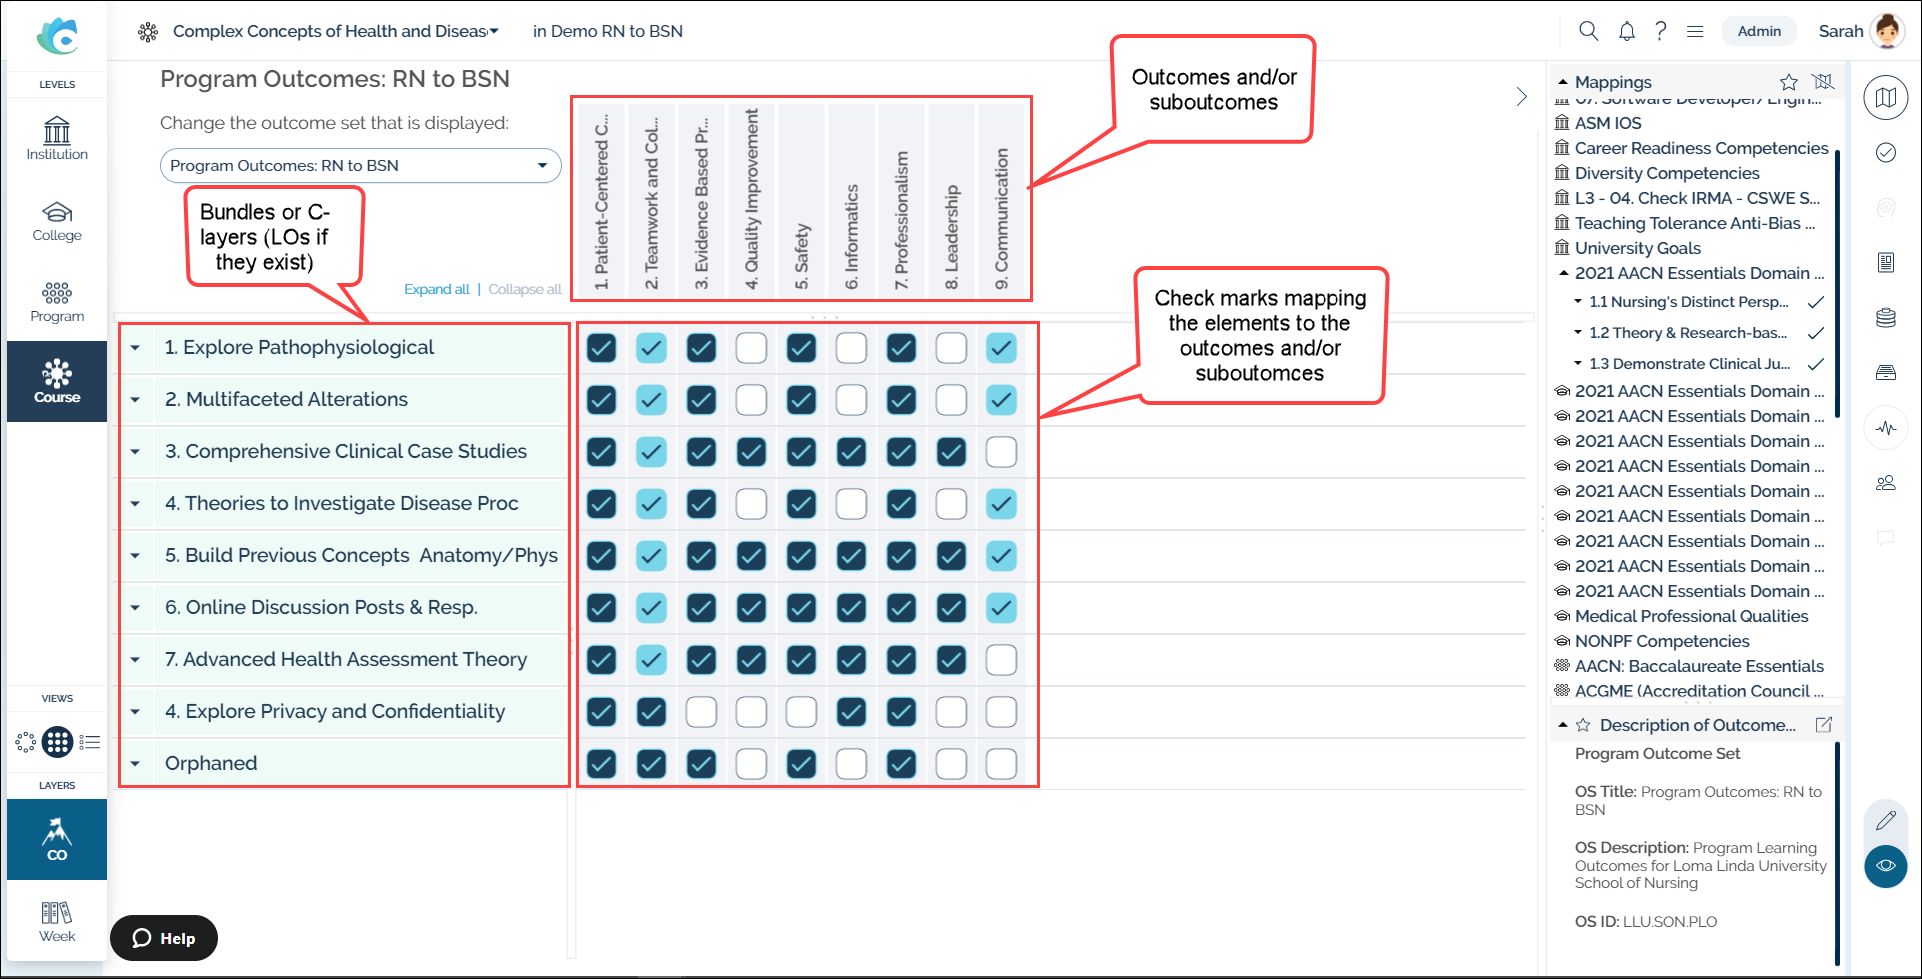The height and width of the screenshot is (979, 1922).
Task: Open the College level
Action: point(57,221)
